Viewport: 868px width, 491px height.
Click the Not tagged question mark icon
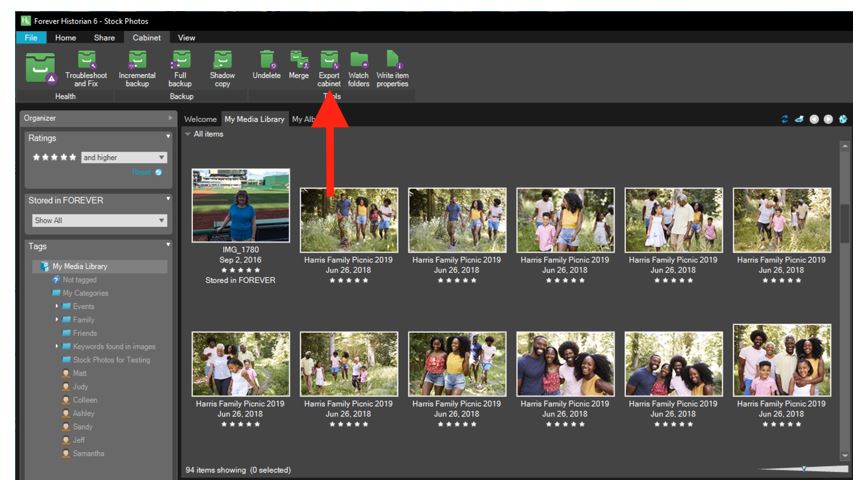click(56, 280)
